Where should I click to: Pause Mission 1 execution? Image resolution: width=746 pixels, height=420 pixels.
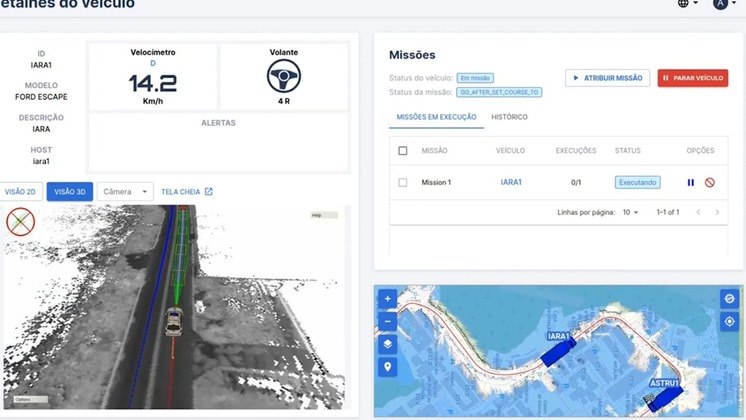[x=690, y=183]
